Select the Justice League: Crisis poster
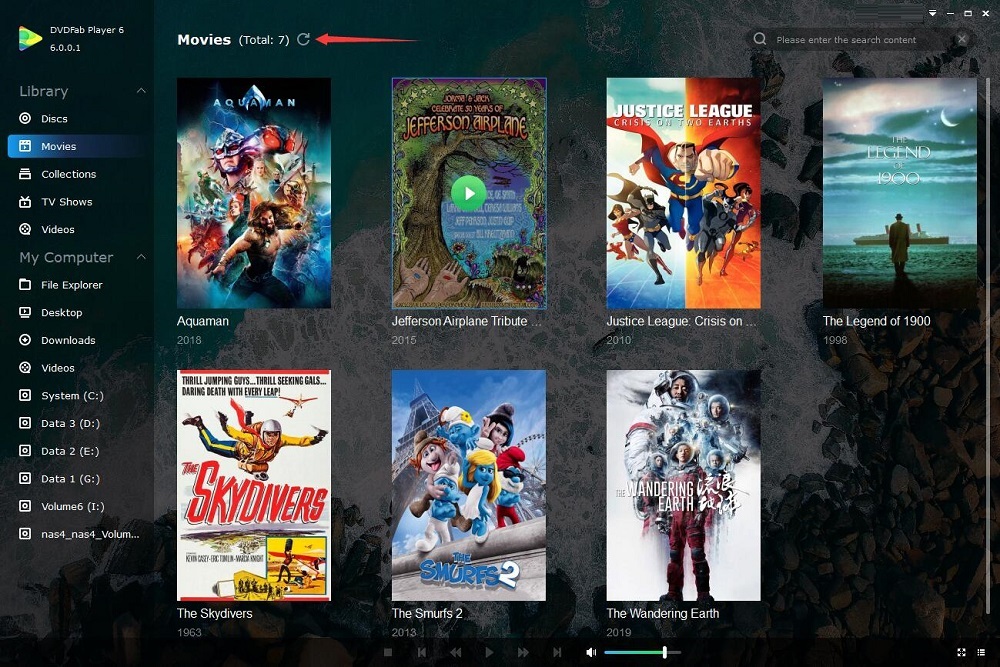This screenshot has height=667, width=1000. point(683,193)
